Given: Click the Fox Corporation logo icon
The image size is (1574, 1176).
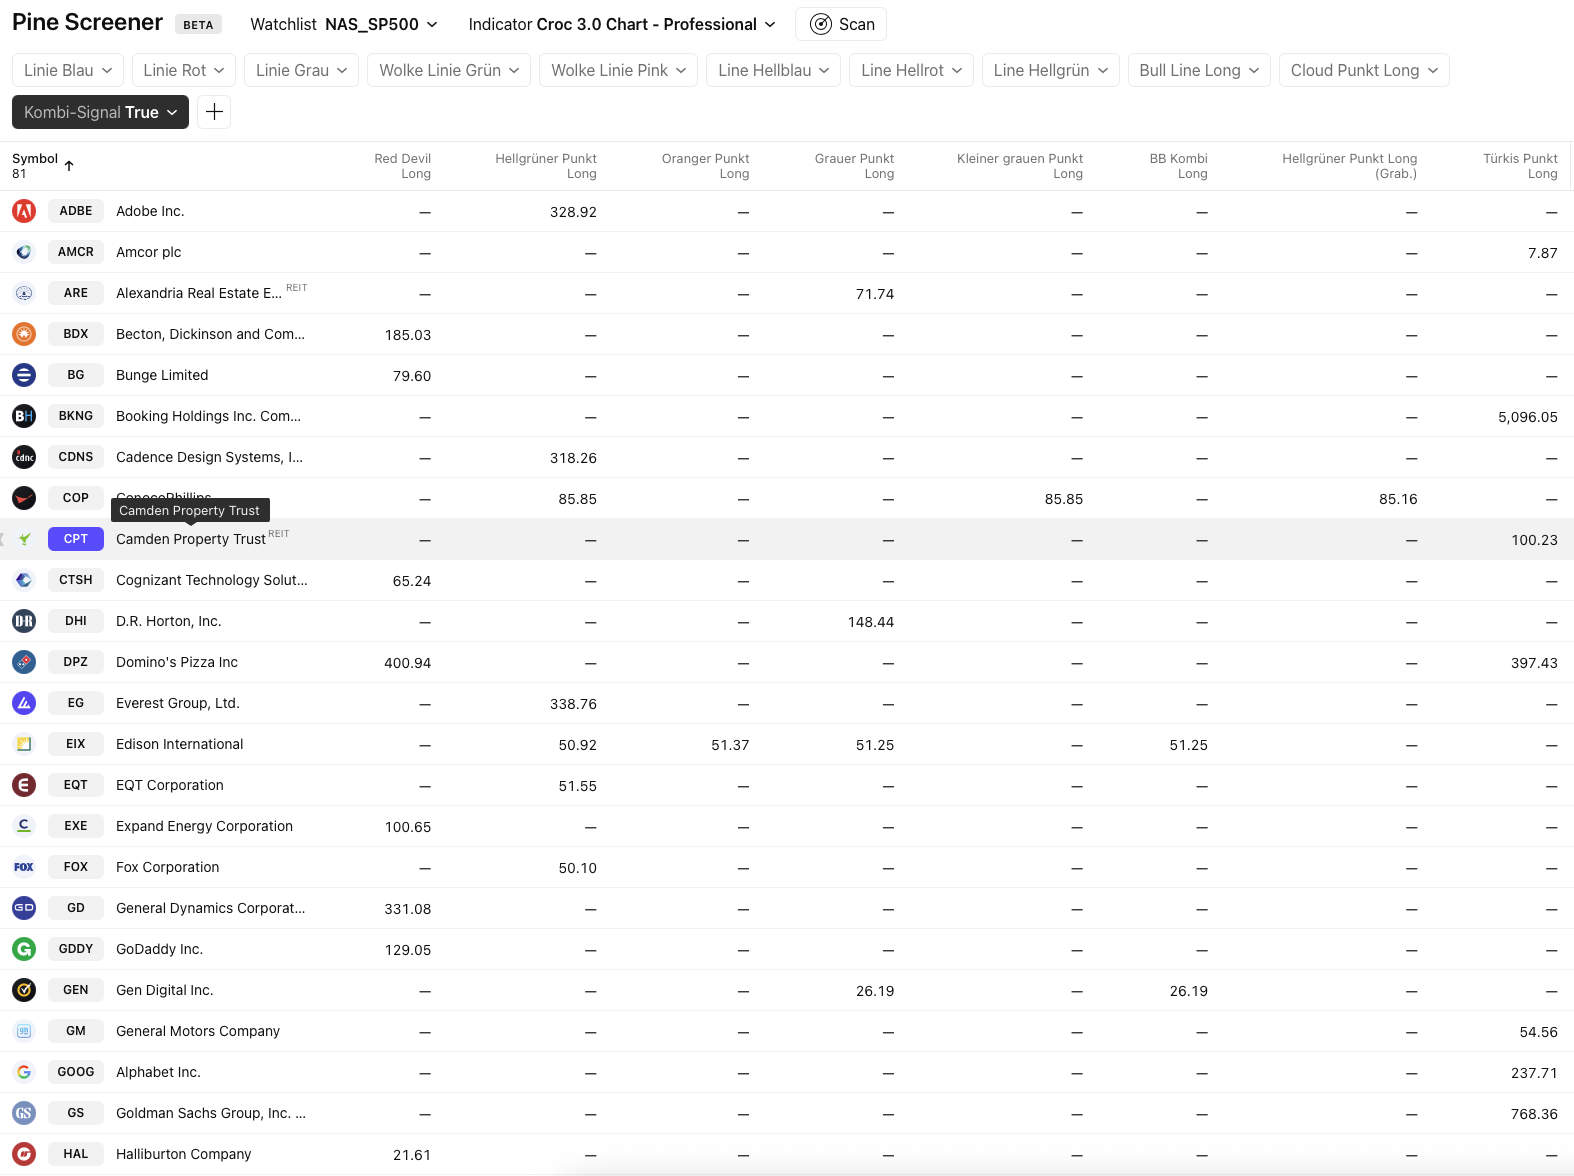Looking at the screenshot, I should [24, 867].
